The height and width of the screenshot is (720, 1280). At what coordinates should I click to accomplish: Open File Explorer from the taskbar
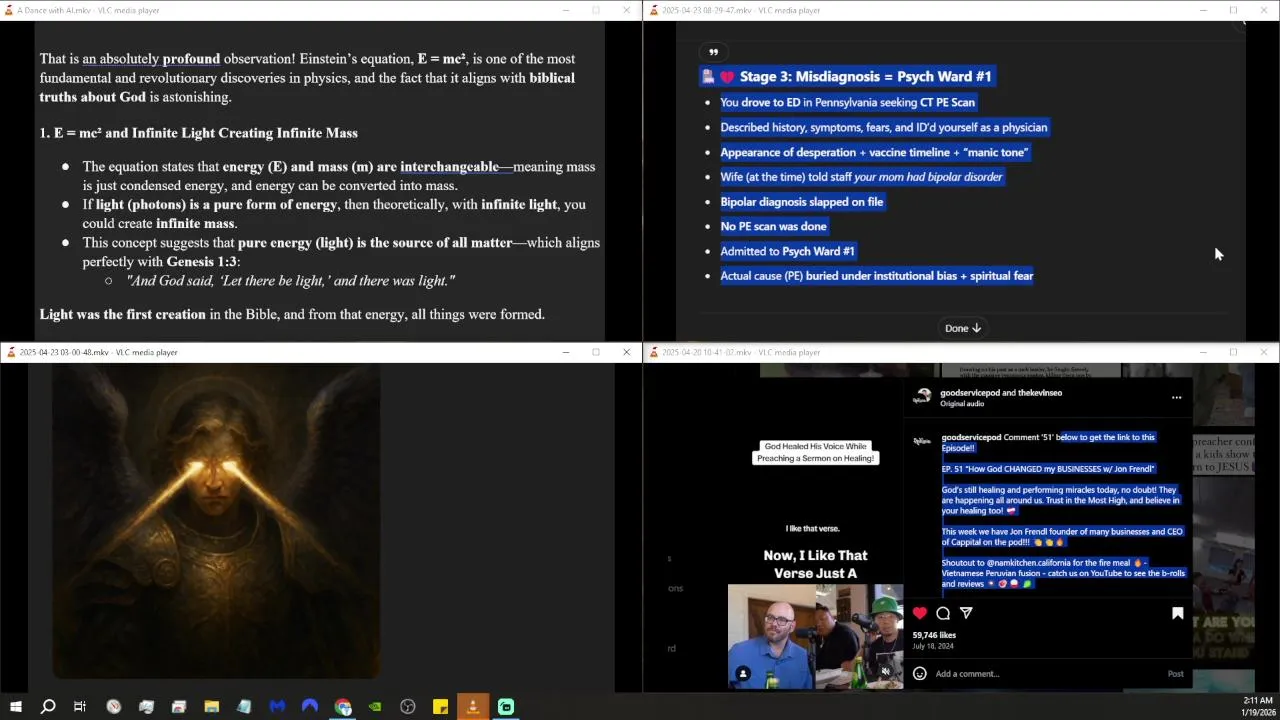tap(212, 707)
